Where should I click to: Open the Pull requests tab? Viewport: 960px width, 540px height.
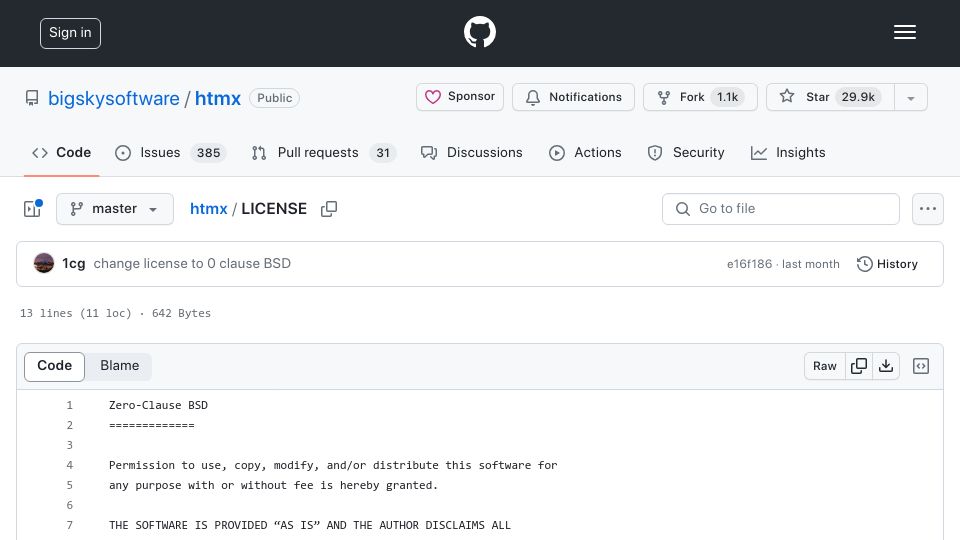coord(324,152)
